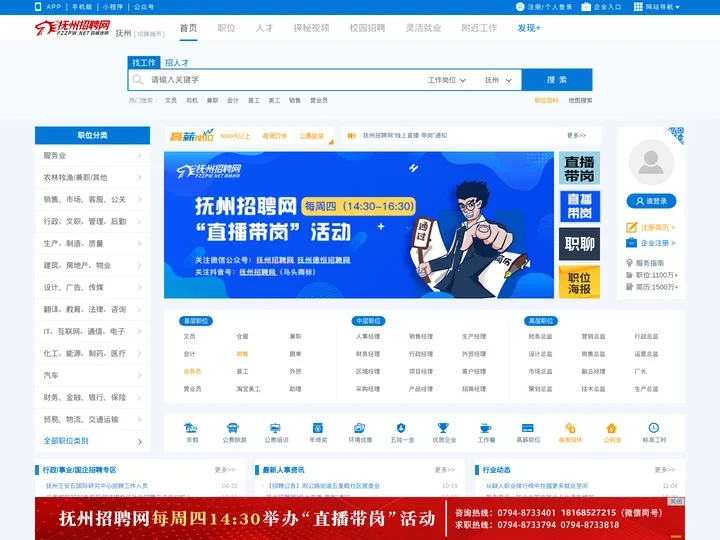
Task: Click the 直播带岗 main banner image
Action: click(x=359, y=225)
